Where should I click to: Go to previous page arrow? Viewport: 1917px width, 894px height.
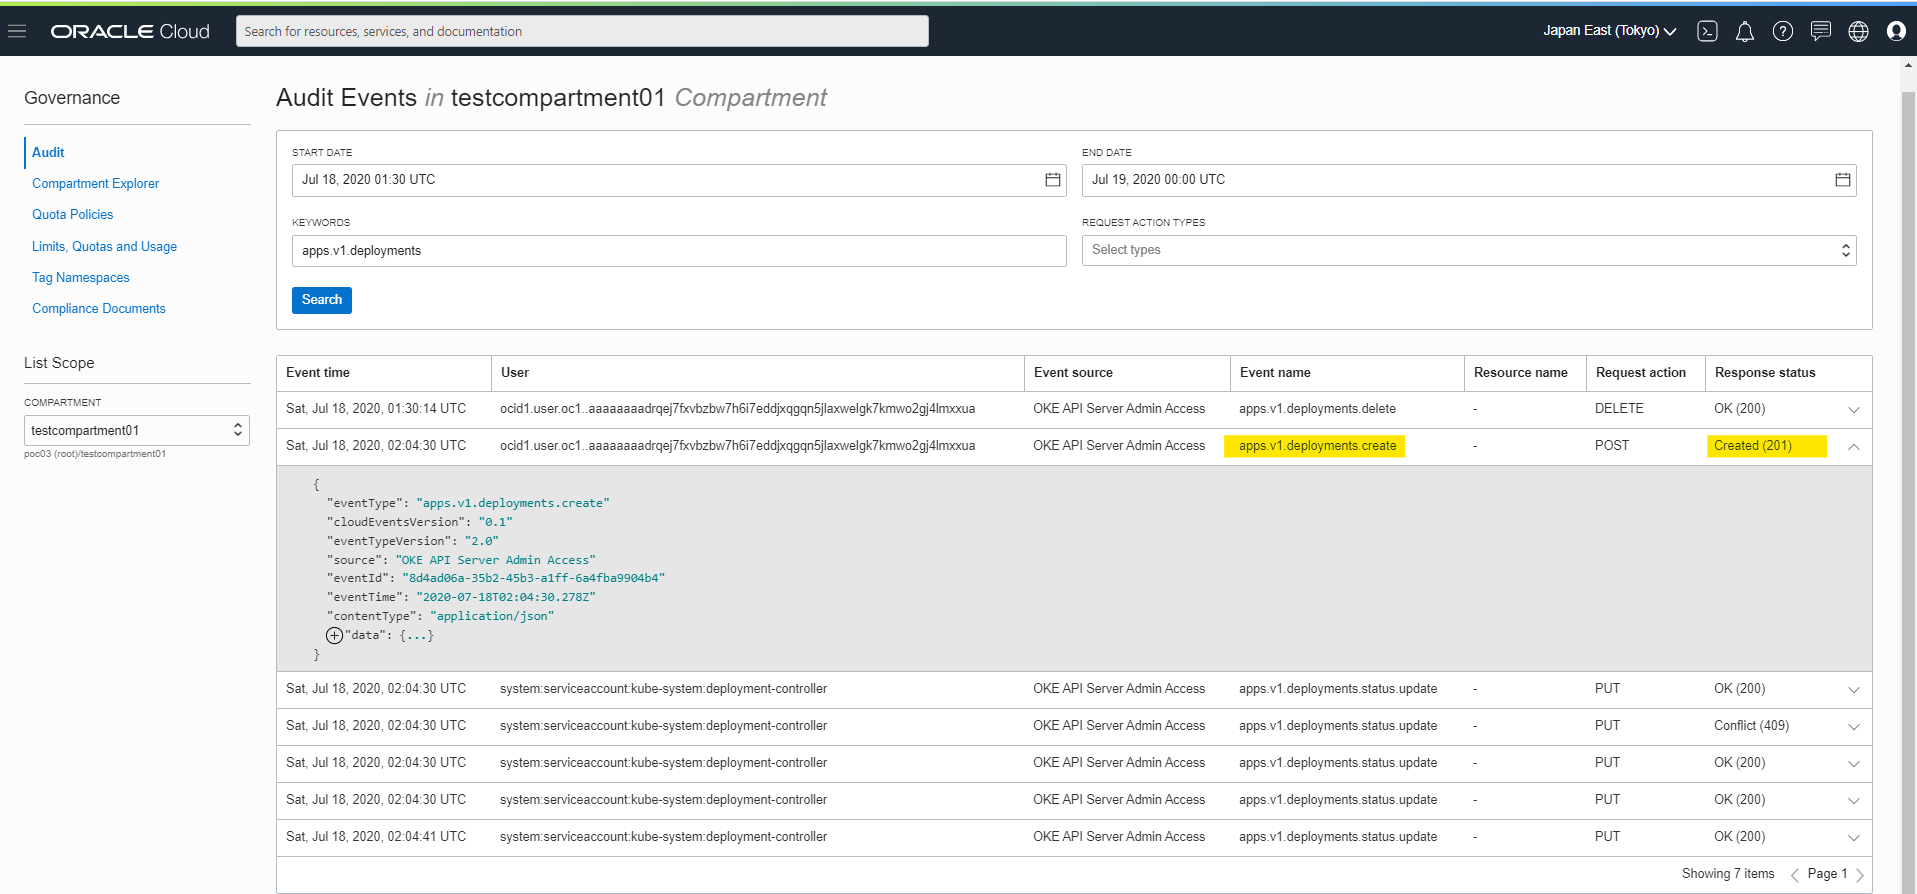pyautogui.click(x=1795, y=875)
